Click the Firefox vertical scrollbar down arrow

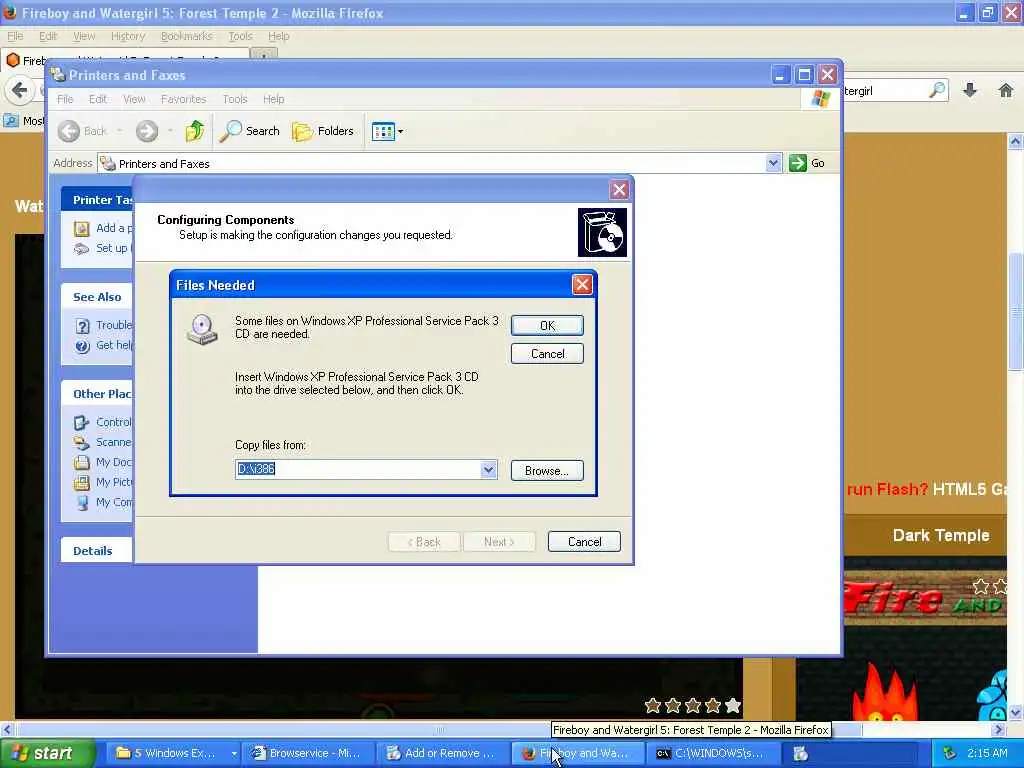pyautogui.click(x=1016, y=712)
